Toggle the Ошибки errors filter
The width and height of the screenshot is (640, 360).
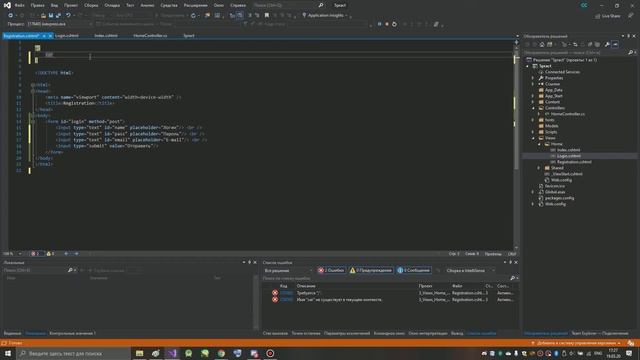(x=331, y=270)
